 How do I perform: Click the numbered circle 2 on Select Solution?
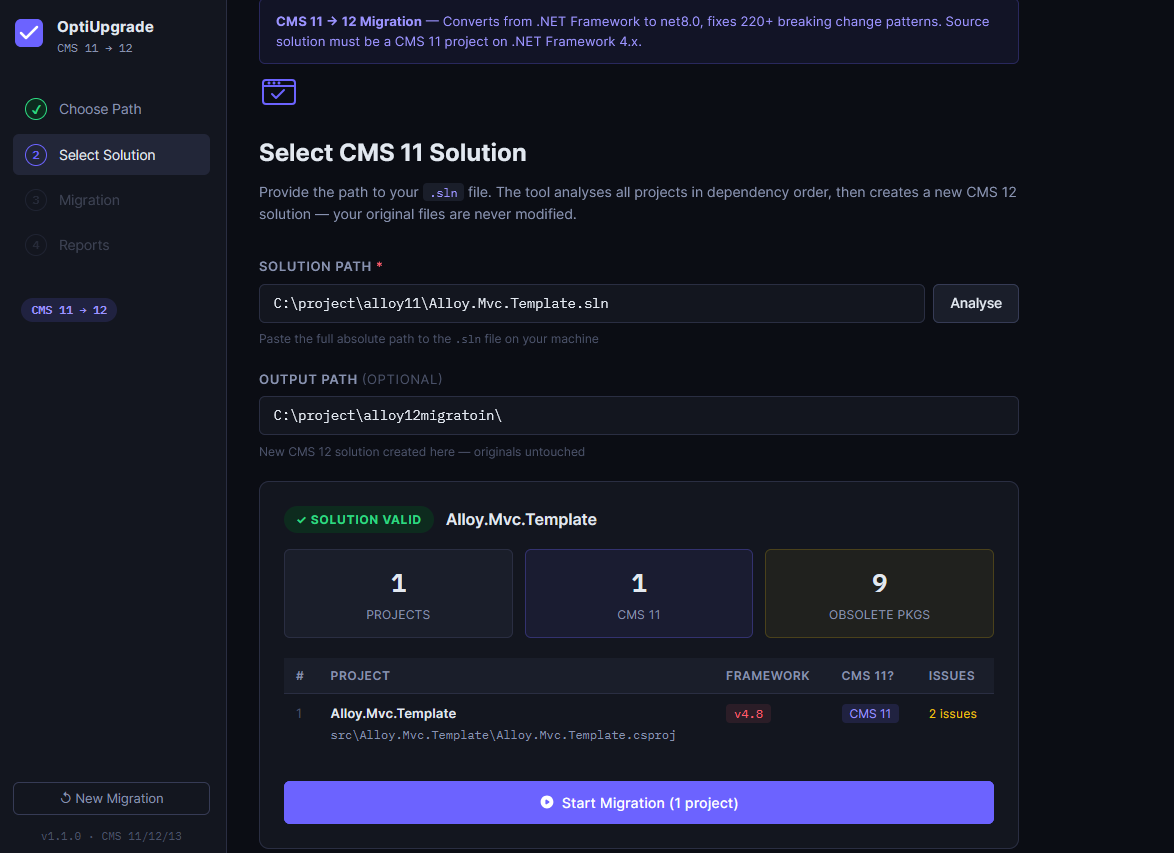click(x=36, y=155)
